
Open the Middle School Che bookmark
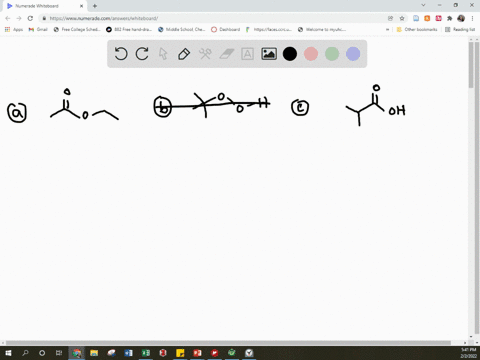(182, 29)
